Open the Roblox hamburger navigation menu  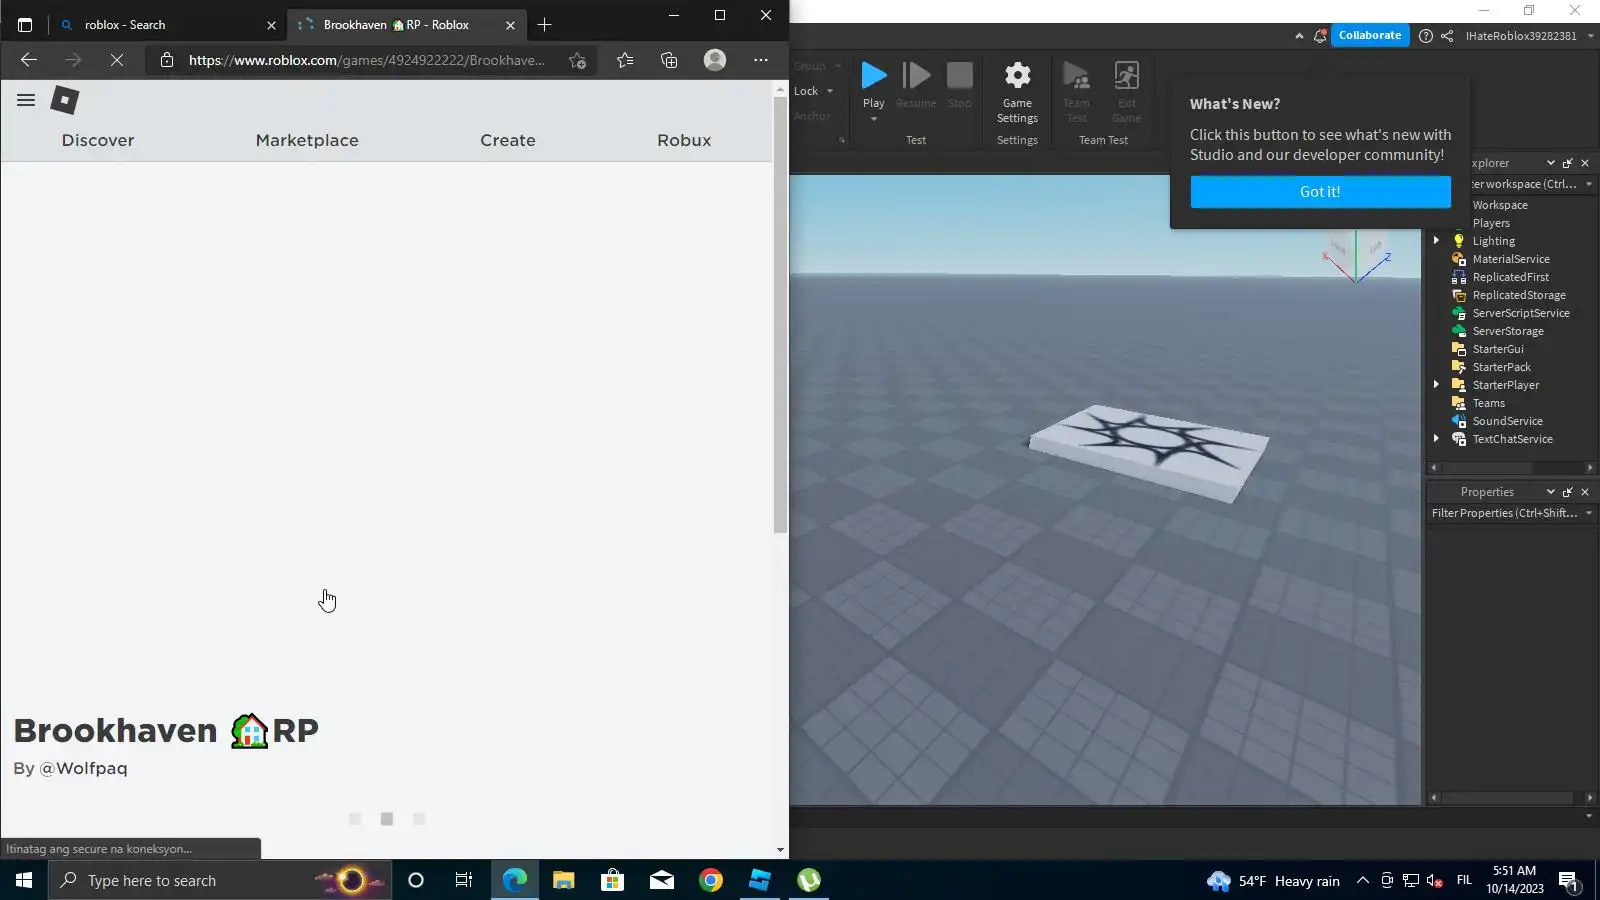pos(26,100)
